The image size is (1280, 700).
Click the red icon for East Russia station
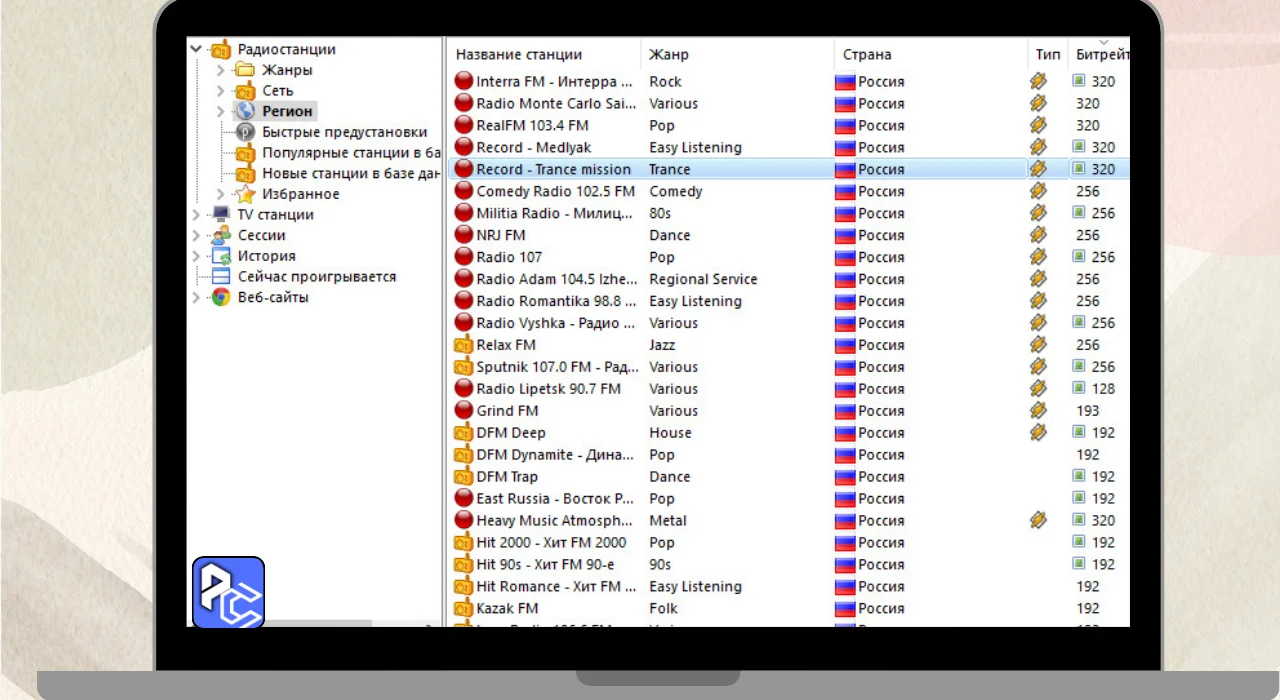pos(463,498)
